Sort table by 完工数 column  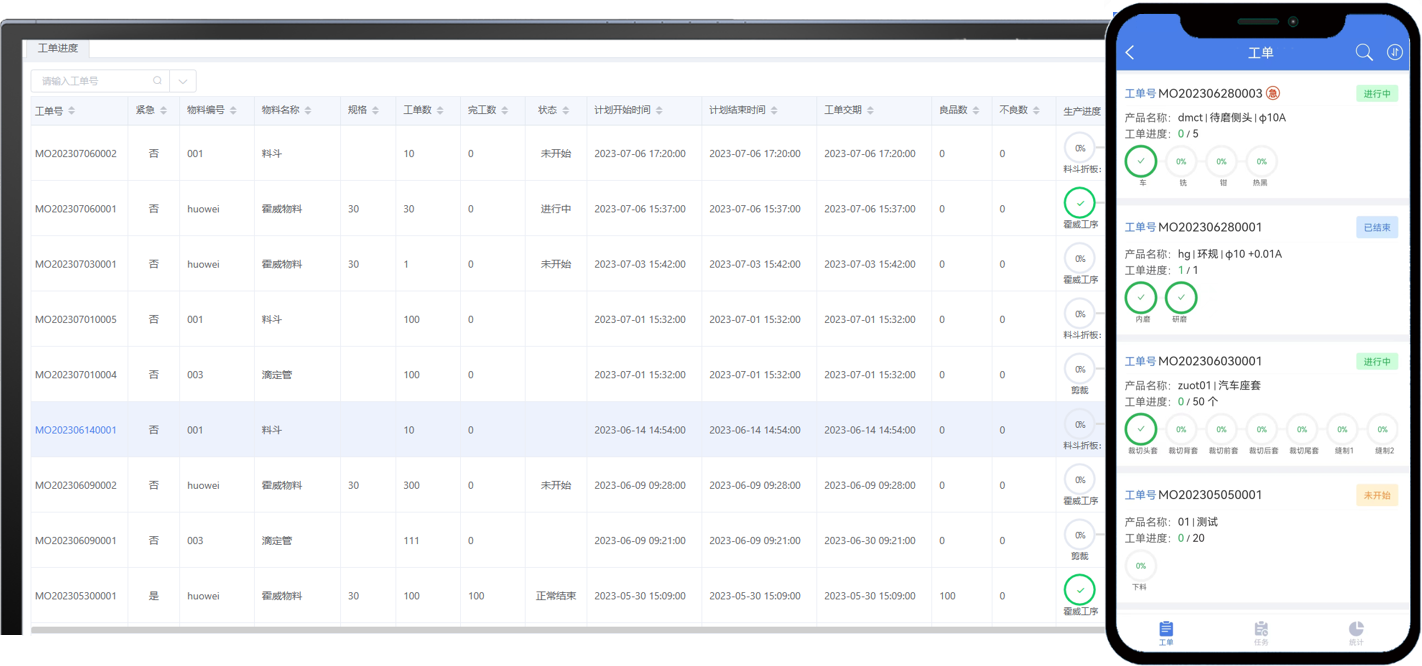click(505, 110)
